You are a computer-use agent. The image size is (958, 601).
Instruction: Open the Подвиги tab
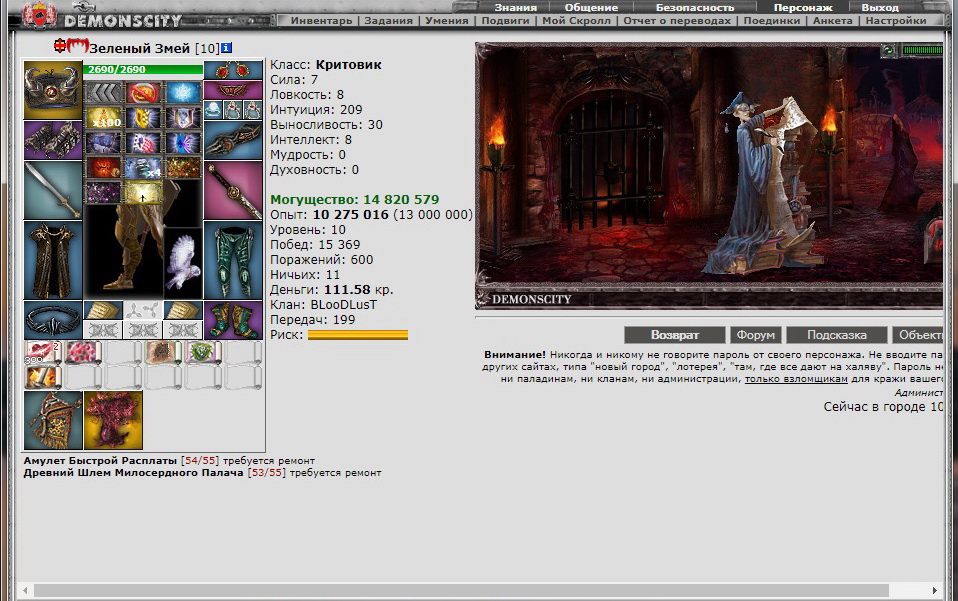tap(505, 20)
